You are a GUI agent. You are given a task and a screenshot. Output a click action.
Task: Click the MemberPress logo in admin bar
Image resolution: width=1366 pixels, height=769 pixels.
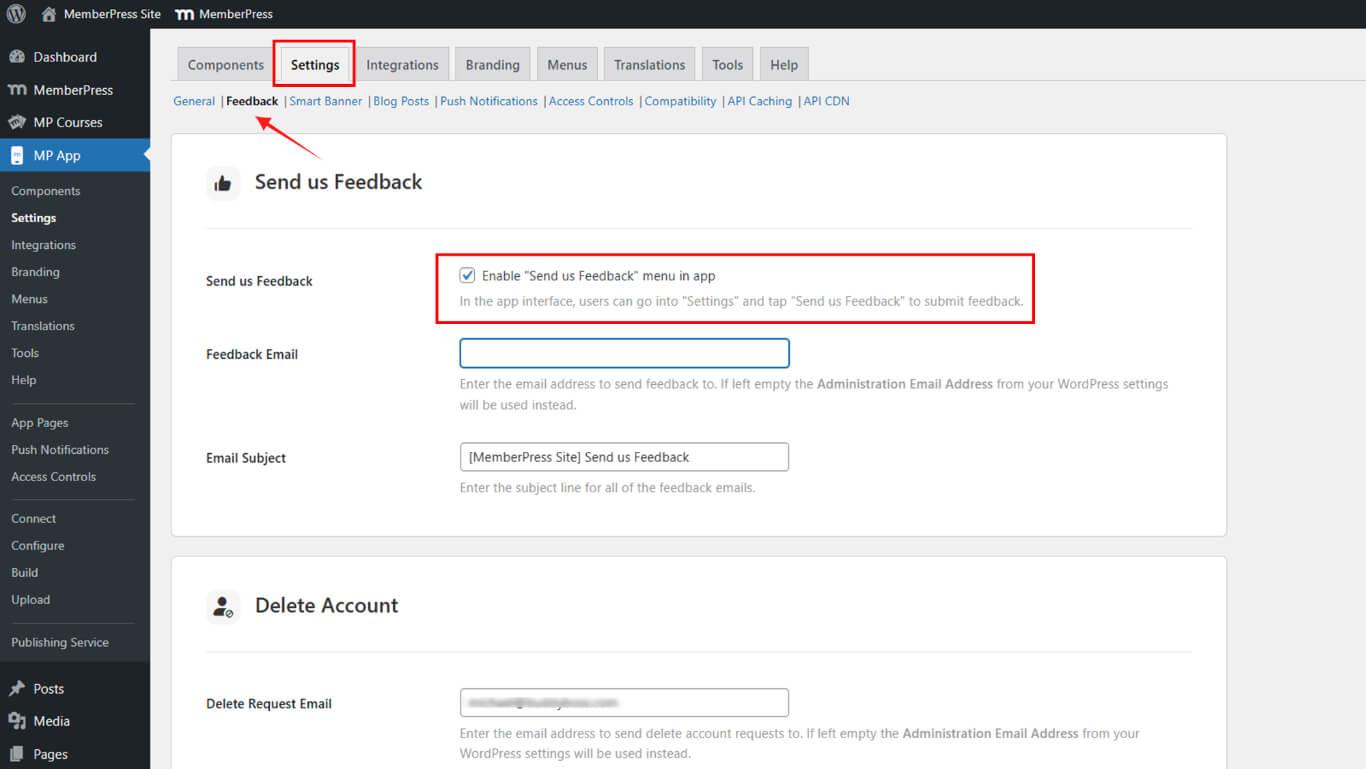pyautogui.click(x=184, y=14)
